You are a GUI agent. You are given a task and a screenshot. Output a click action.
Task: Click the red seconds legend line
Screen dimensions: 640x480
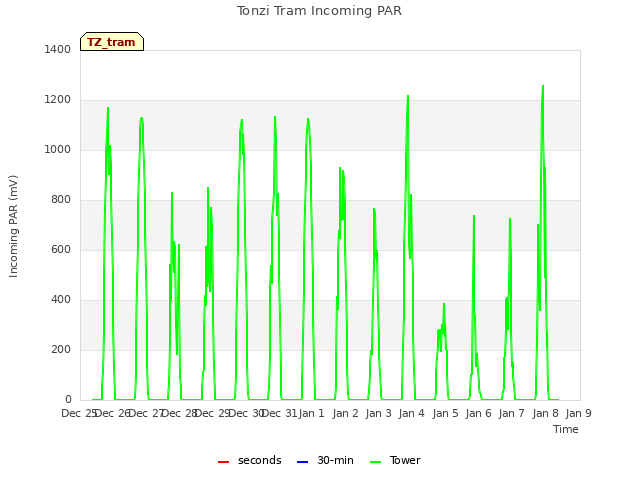point(223,462)
